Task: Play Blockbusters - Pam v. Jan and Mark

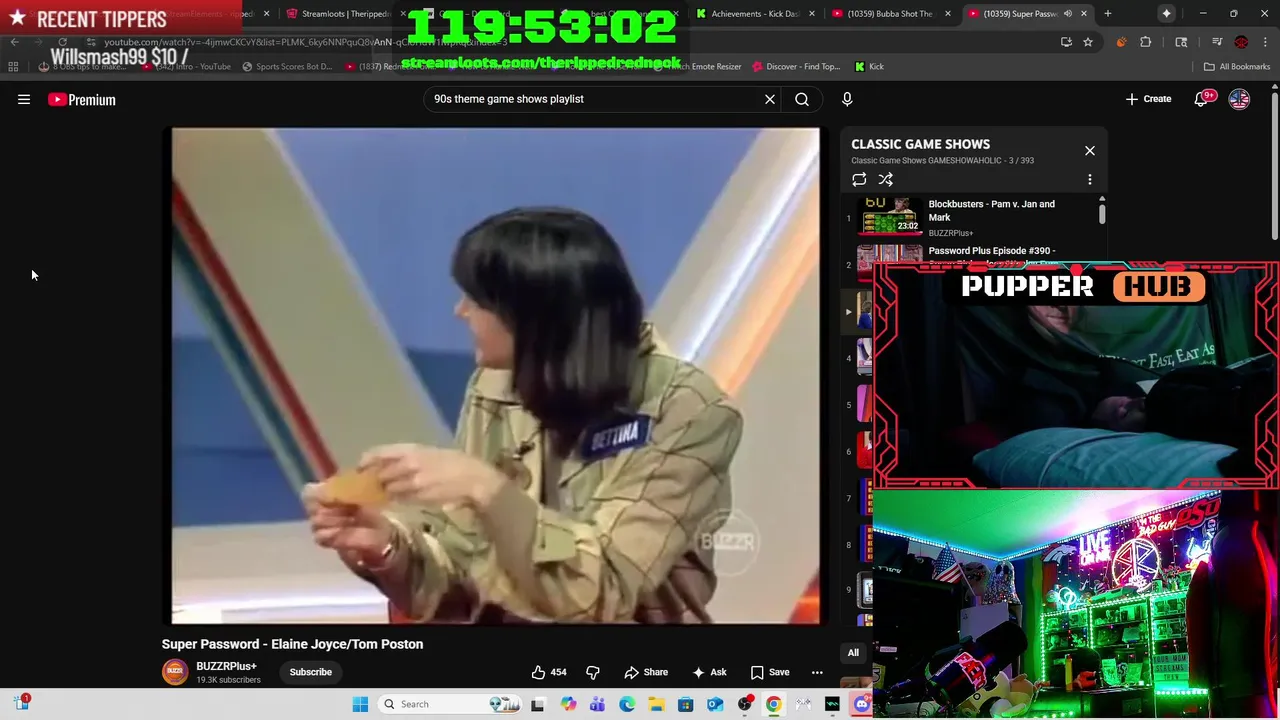Action: [x=991, y=210]
